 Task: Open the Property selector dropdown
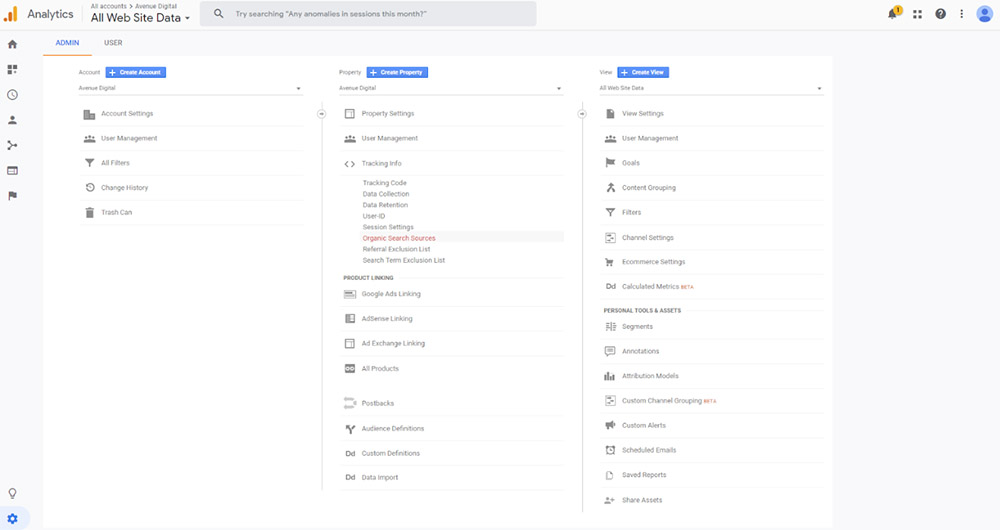450,88
